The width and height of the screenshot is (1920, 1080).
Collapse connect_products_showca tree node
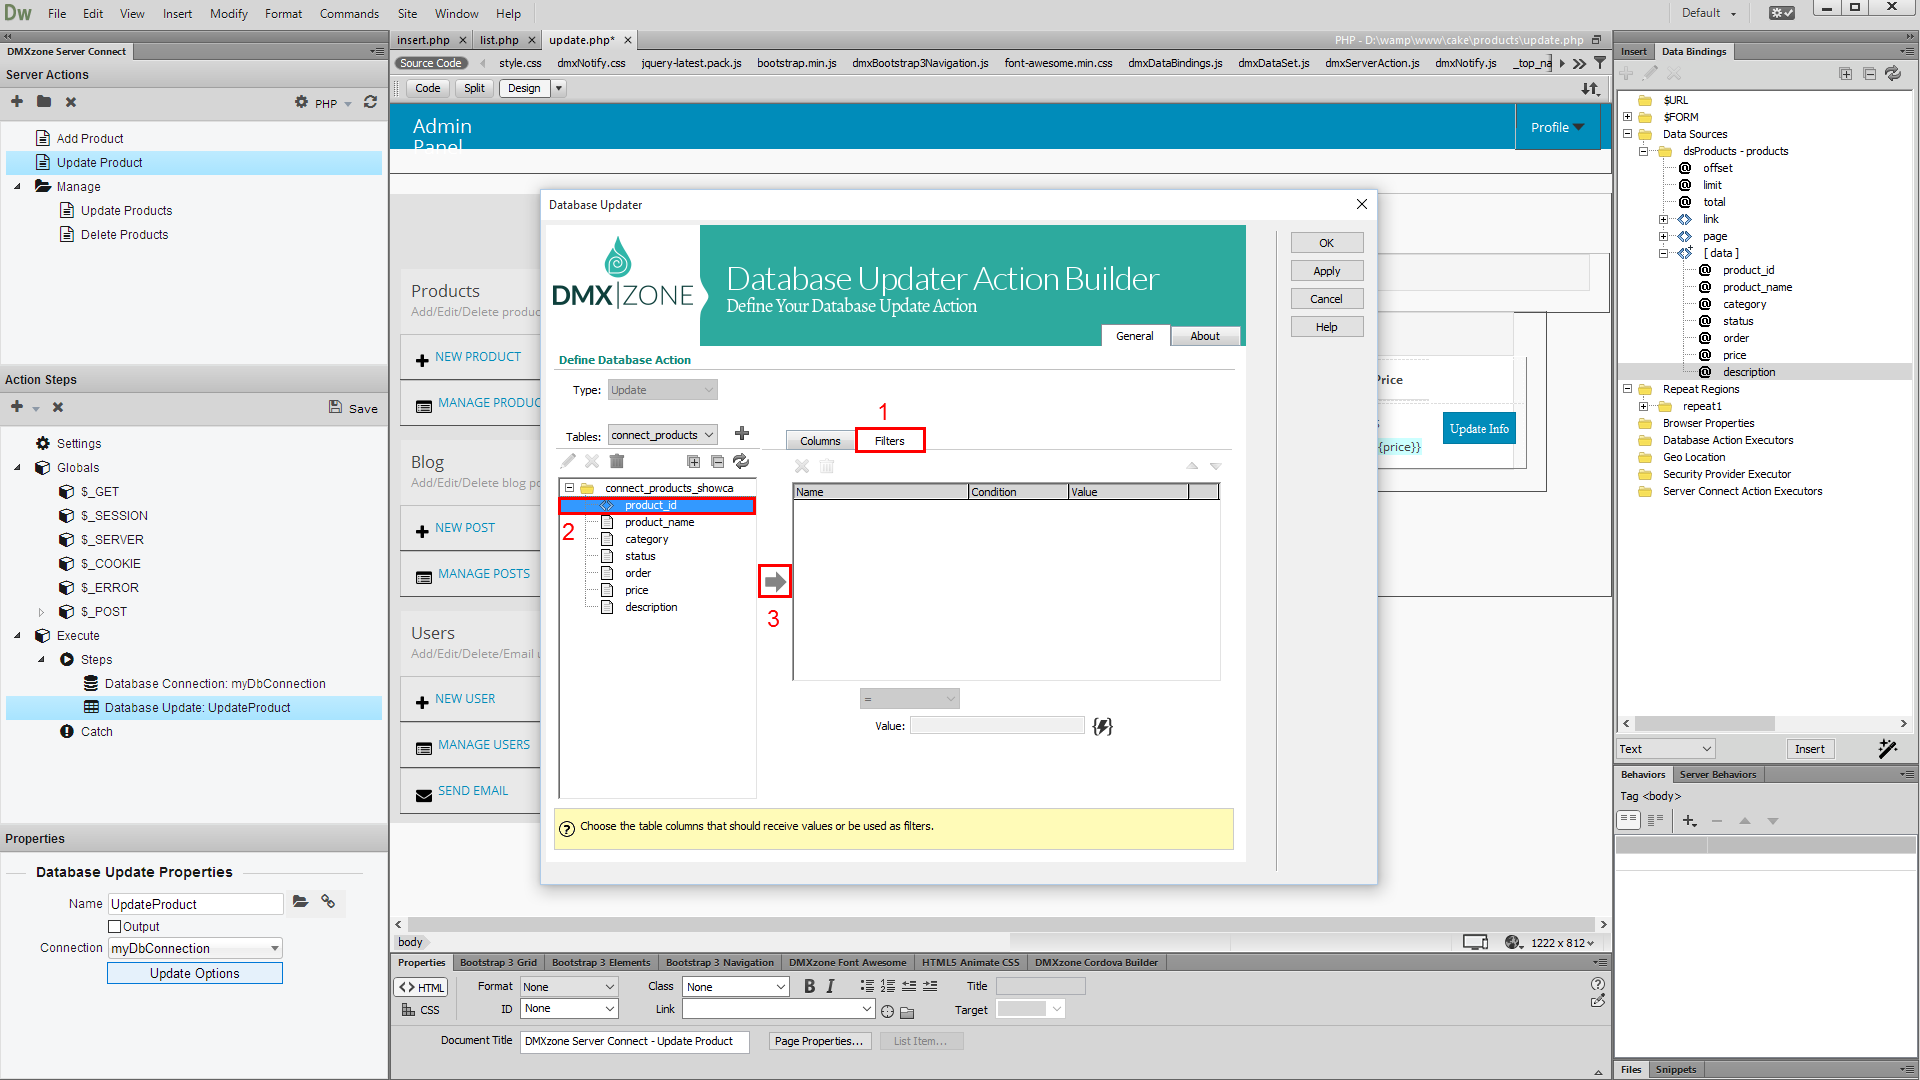pos(570,488)
